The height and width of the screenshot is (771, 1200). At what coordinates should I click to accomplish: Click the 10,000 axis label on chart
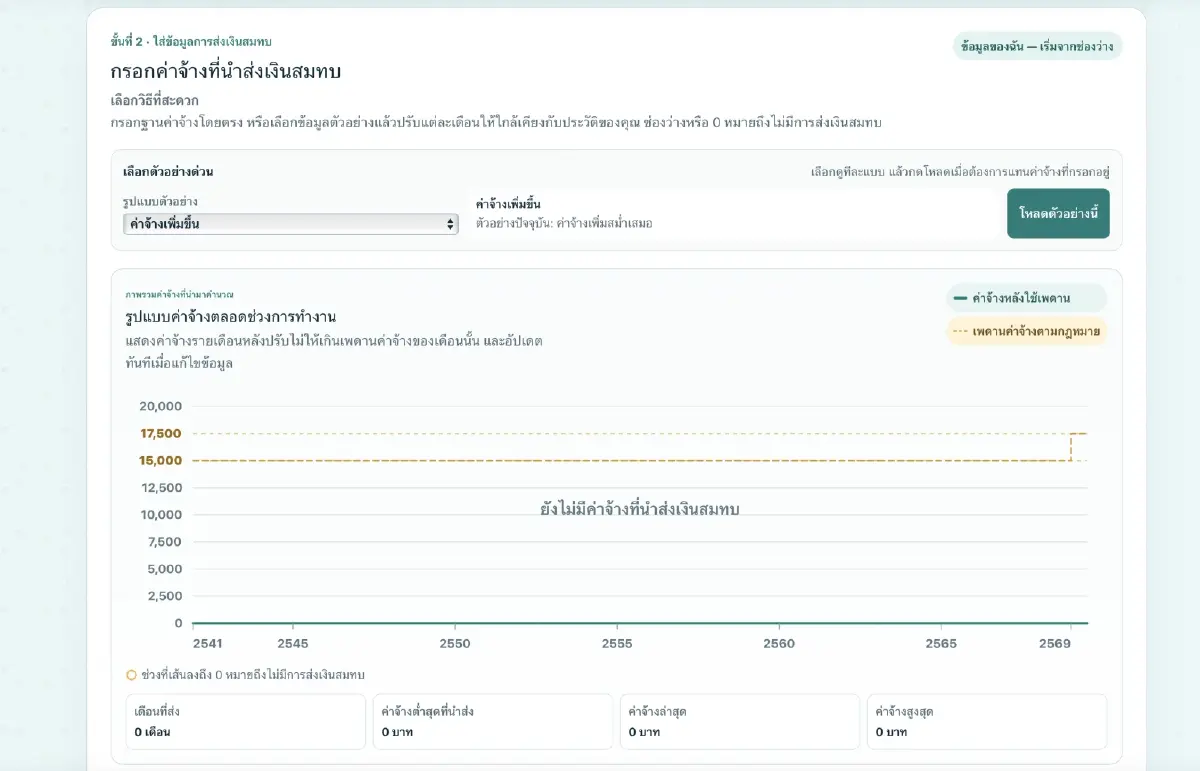[x=161, y=514]
